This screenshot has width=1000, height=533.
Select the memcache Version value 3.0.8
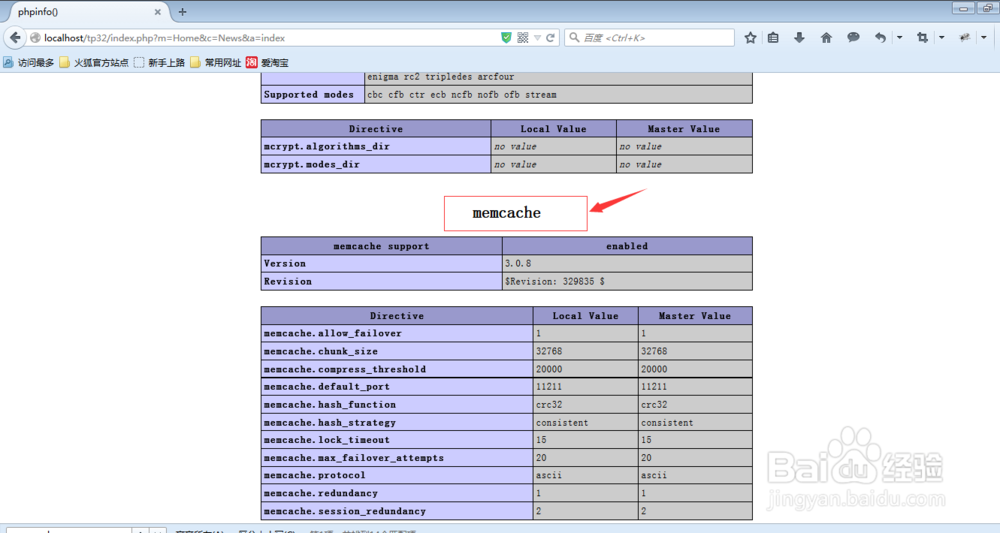[518, 263]
